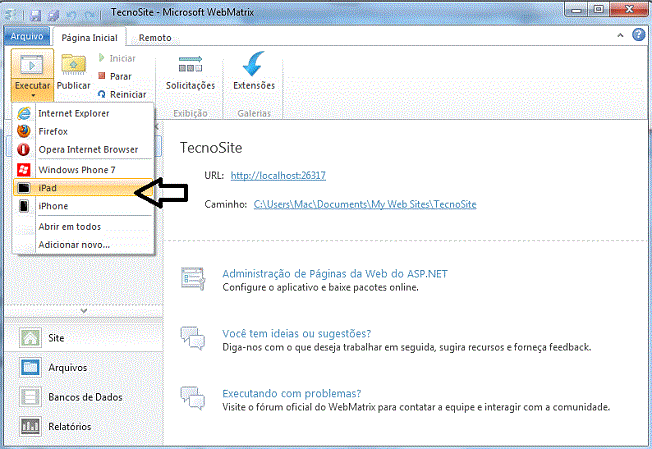Click the iPhone device icon
The height and width of the screenshot is (449, 652).
pos(24,206)
